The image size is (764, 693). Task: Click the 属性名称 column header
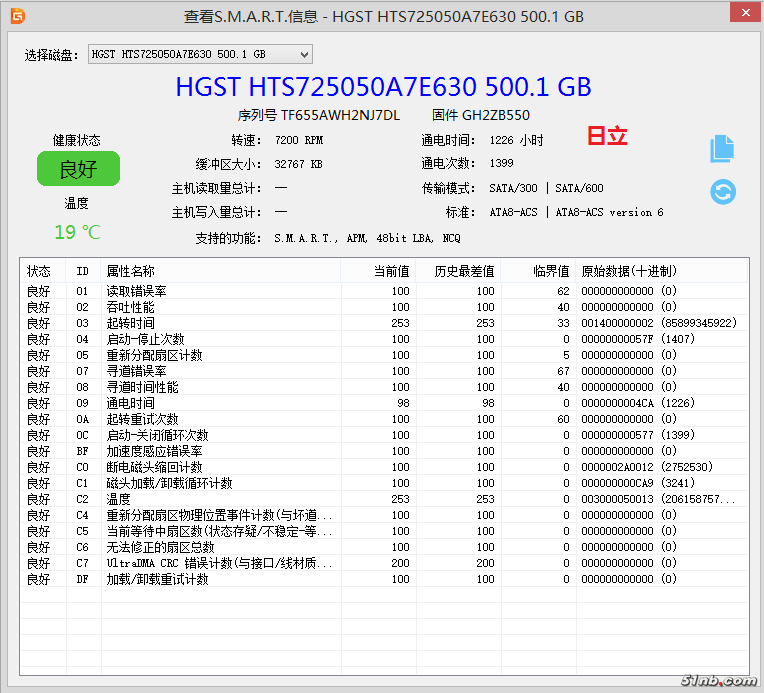point(131,271)
